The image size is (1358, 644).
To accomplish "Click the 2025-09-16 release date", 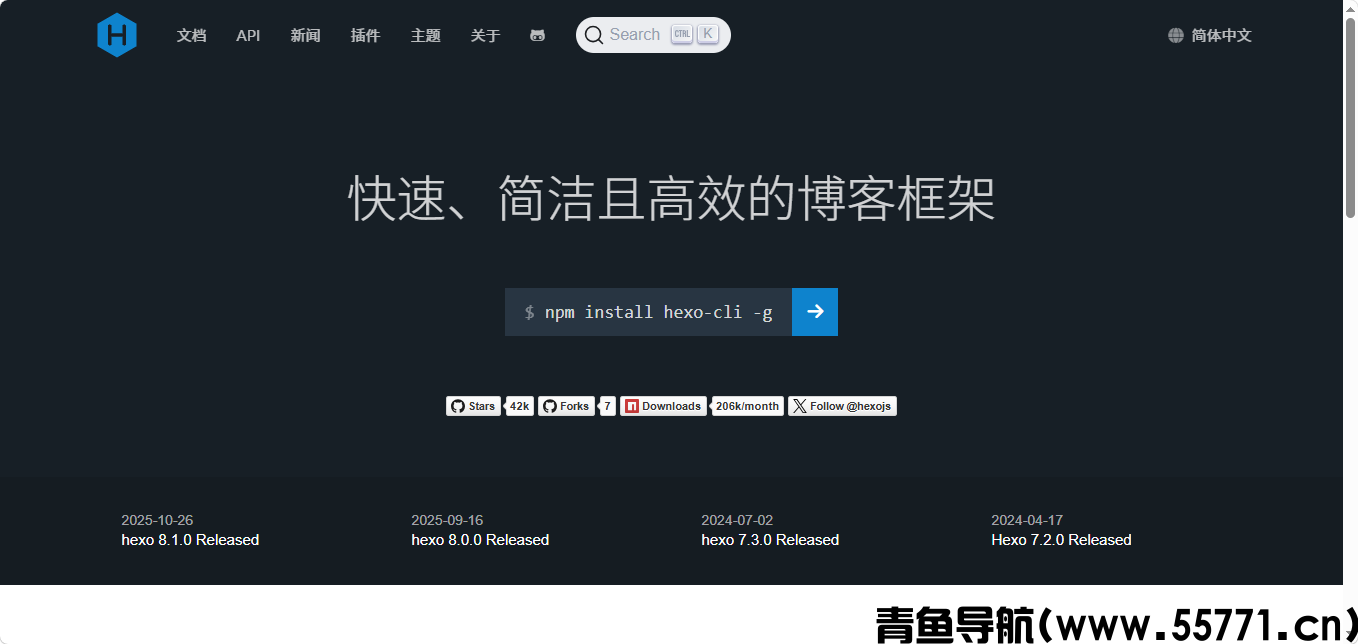I will 447,520.
